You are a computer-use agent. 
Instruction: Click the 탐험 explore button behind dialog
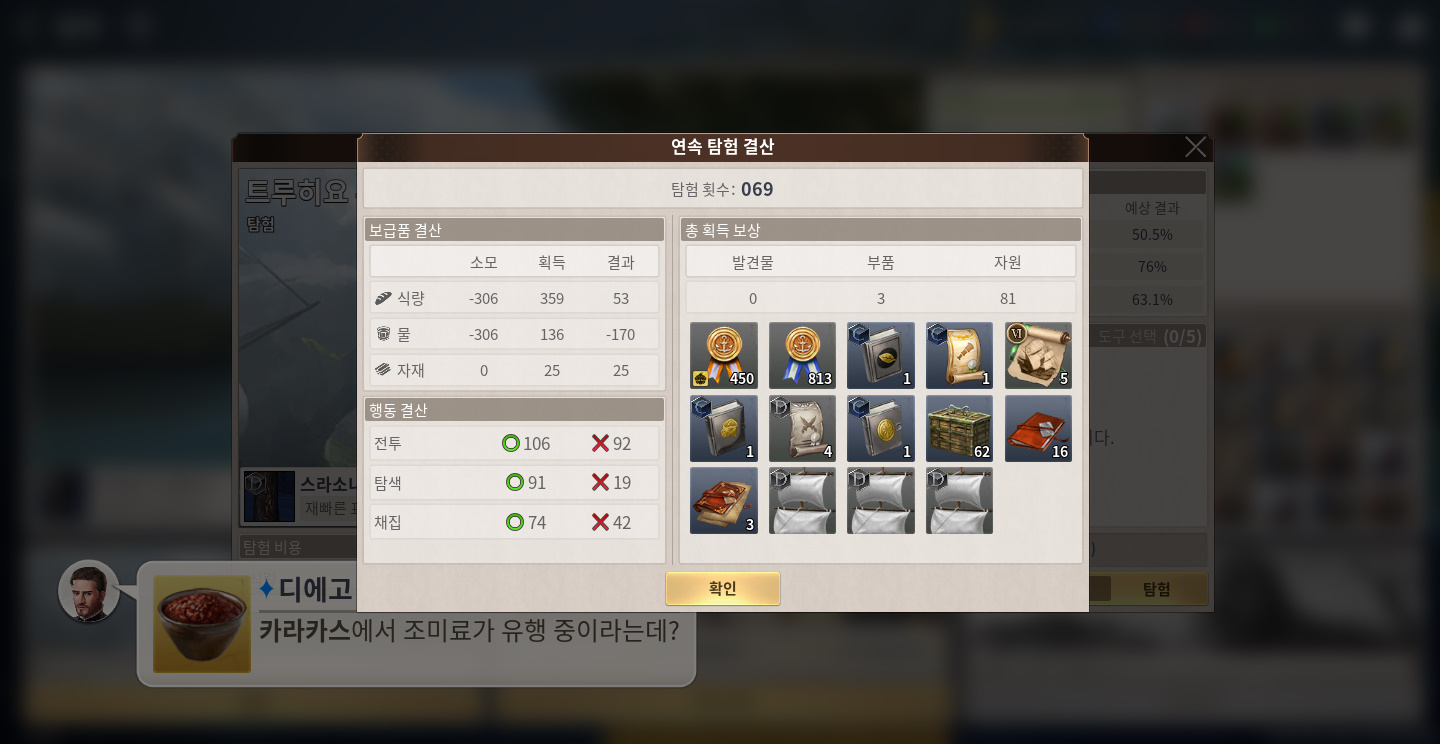tap(1157, 589)
